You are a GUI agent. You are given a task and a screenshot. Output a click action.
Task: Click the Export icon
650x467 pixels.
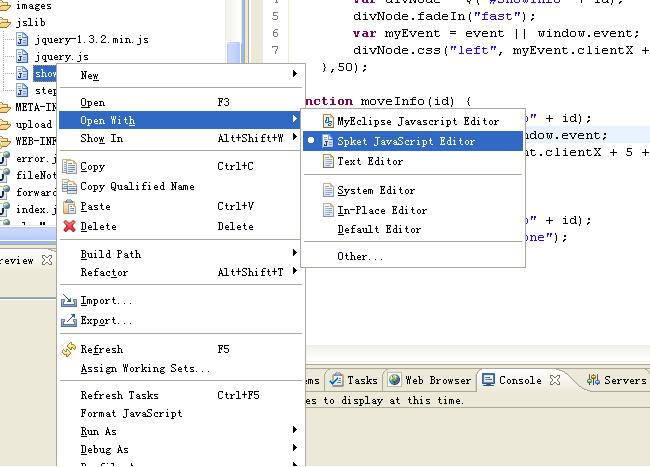coord(69,320)
